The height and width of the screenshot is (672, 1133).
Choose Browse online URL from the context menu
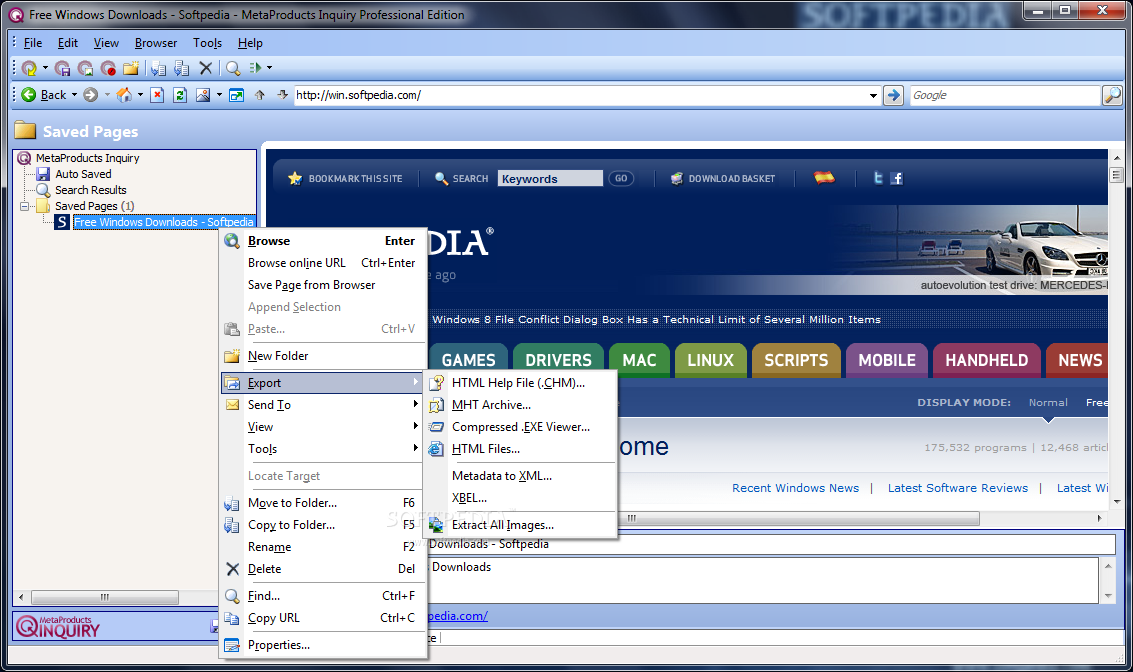322,263
